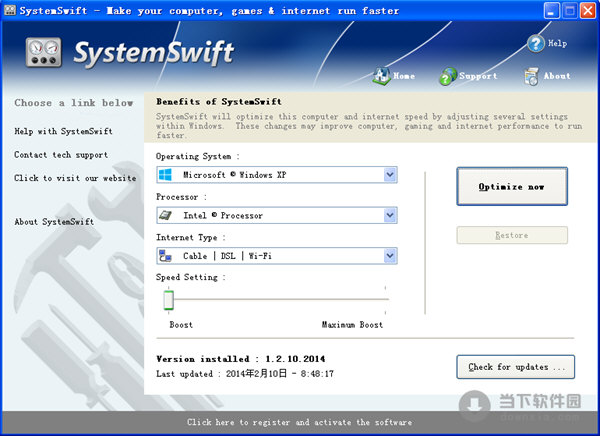Follow Click to visit our website link
Image resolution: width=600 pixels, height=436 pixels.
click(x=75, y=178)
